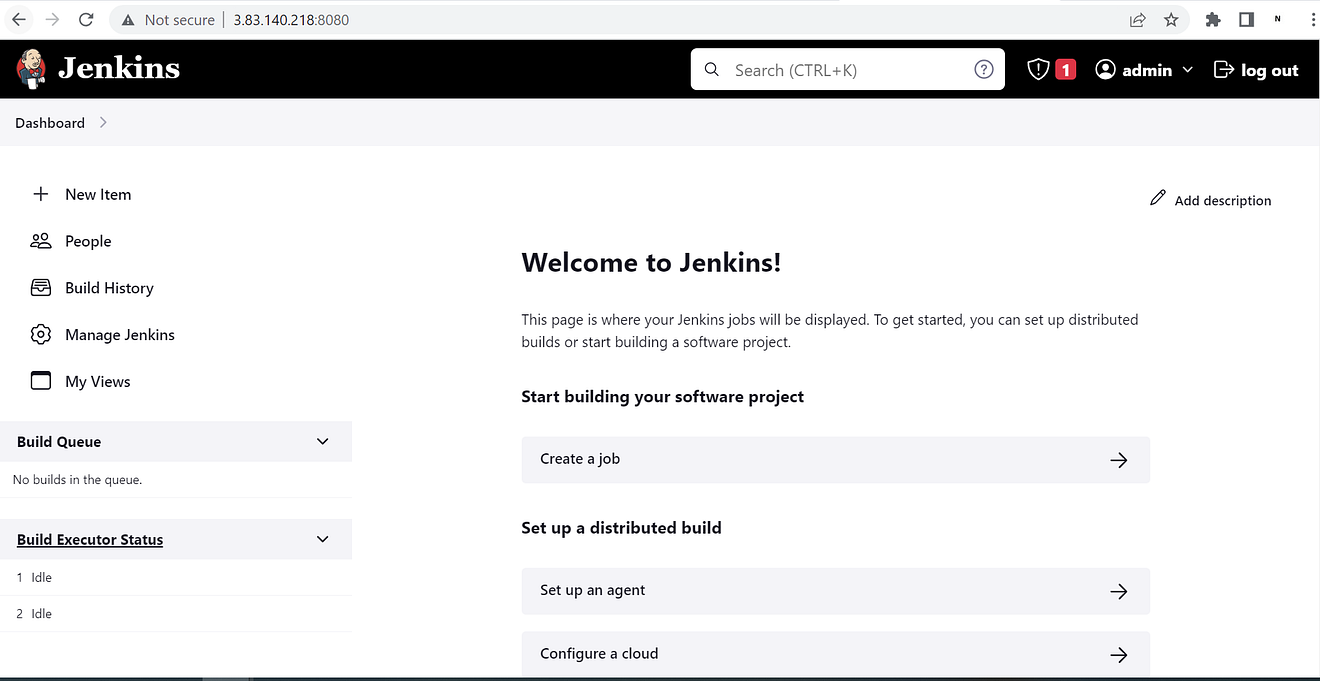Click the search magnifier icon
This screenshot has height=681, width=1320.
coord(712,69)
